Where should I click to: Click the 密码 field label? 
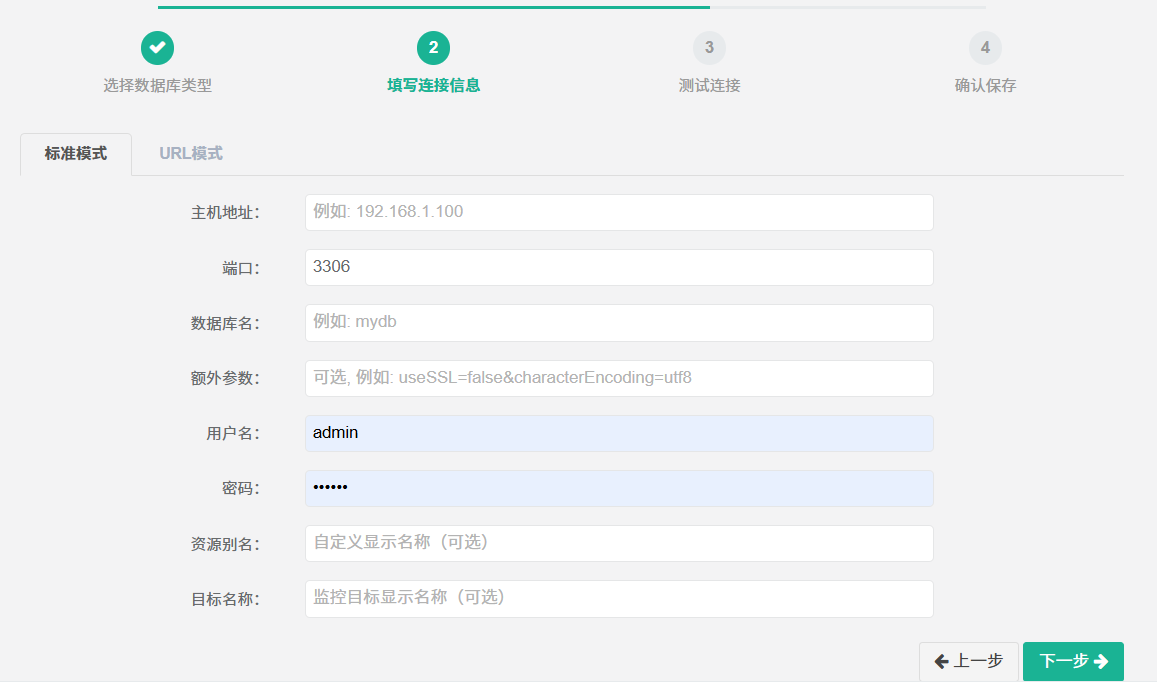click(x=241, y=489)
